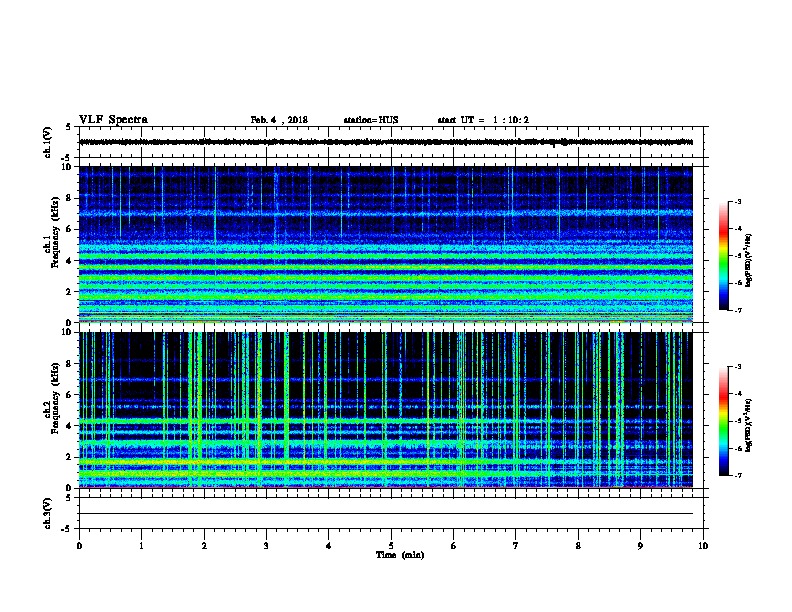This screenshot has height=612, width=792.
Task: Click the "-5" tick of the ch.1(V) axis
Action: (67, 157)
